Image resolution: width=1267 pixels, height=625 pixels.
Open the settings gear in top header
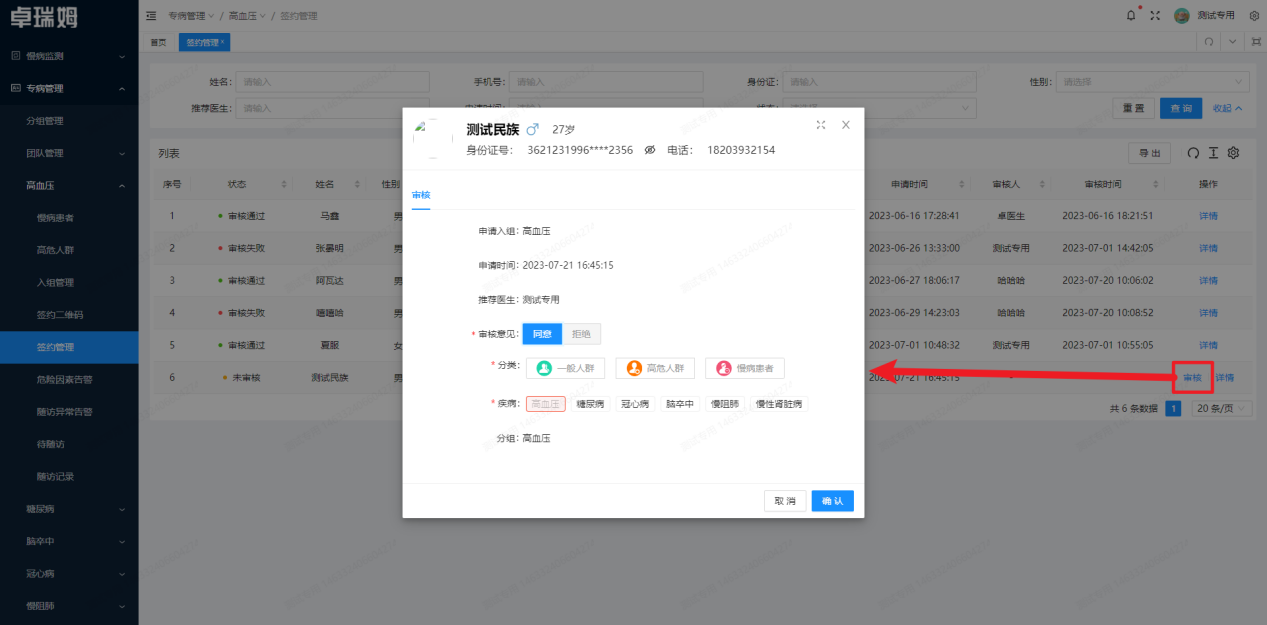click(x=1254, y=15)
